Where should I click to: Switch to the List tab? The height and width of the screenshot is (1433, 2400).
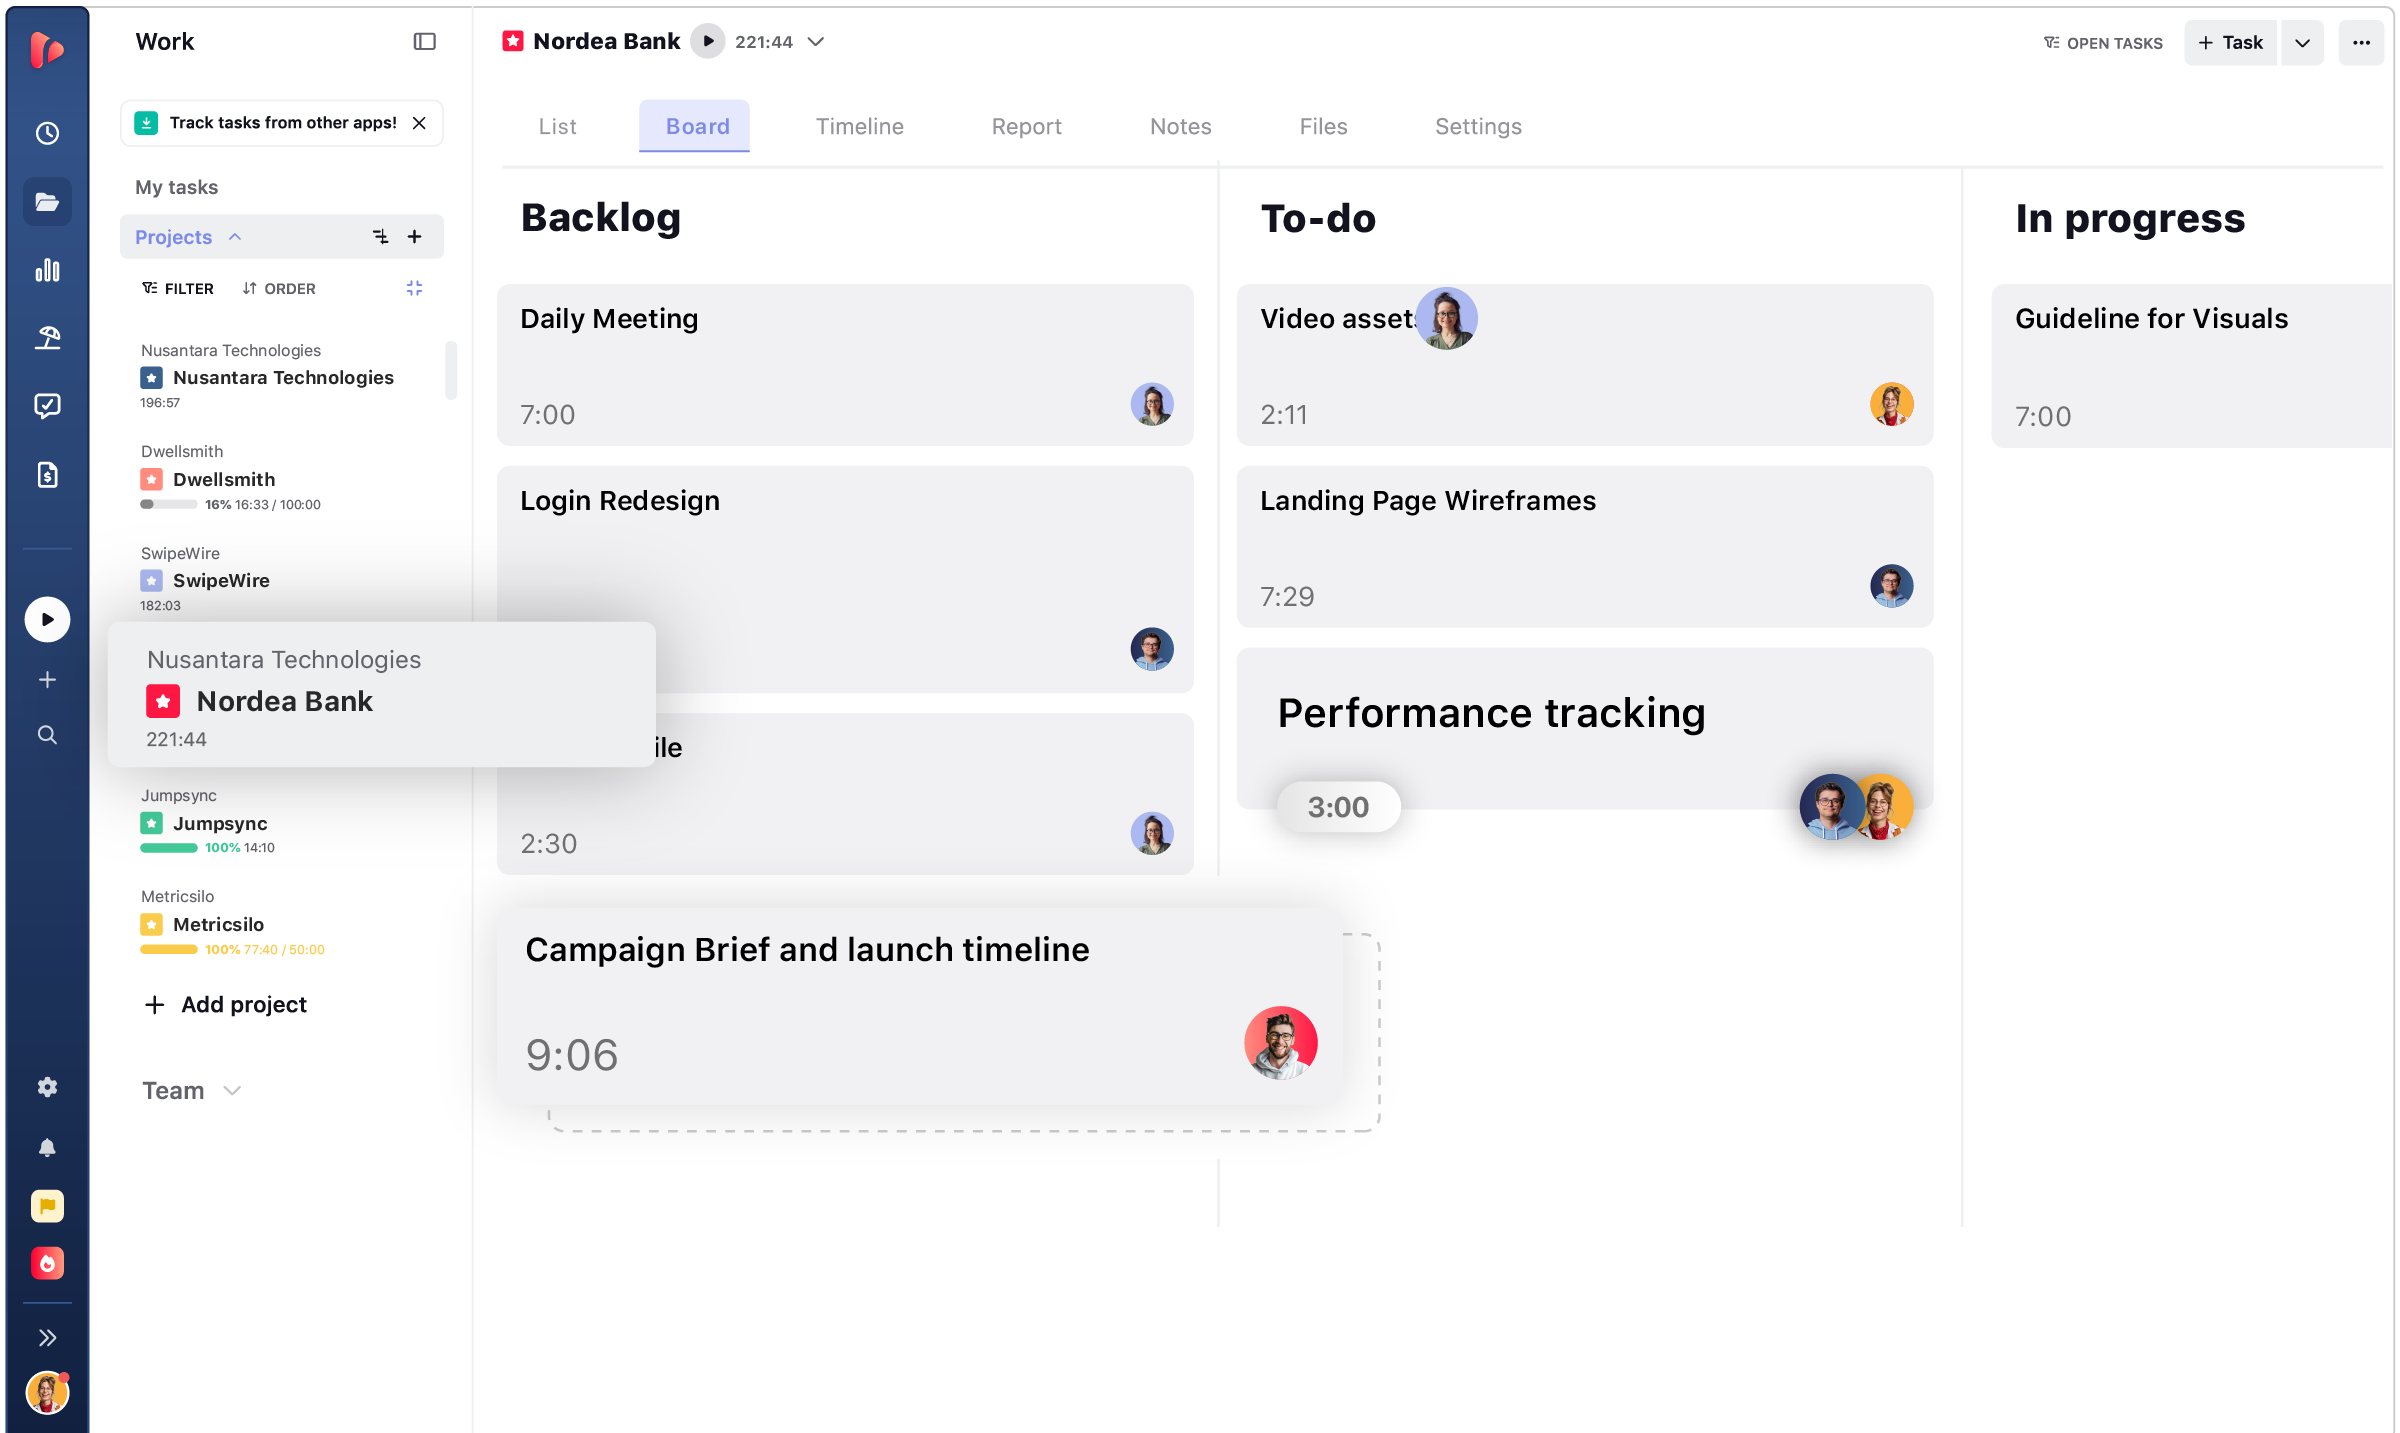coord(557,126)
